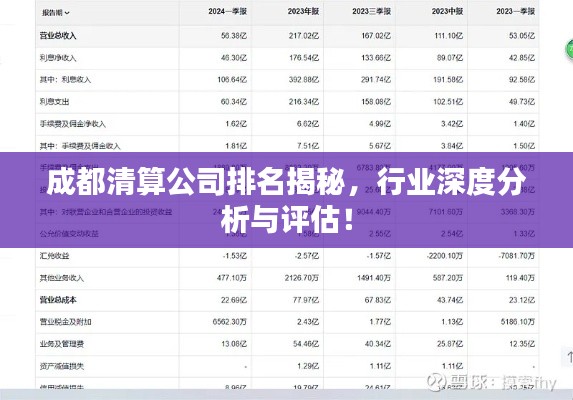573x400 pixels.
Task: Click the 利息支出 row label
Action: pyautogui.click(x=54, y=102)
